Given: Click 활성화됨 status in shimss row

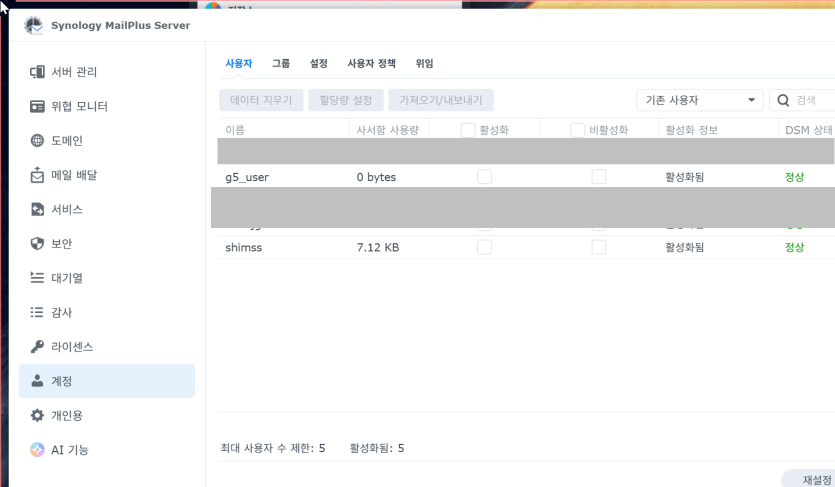Looking at the screenshot, I should click(x=684, y=247).
